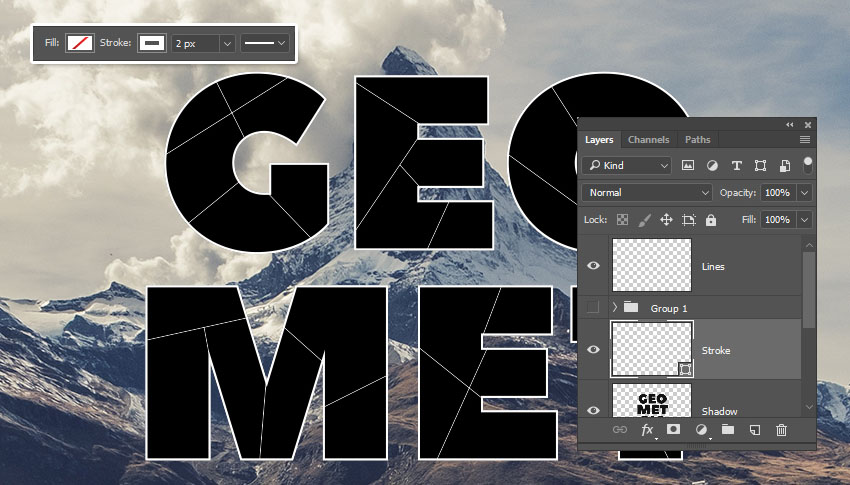The image size is (850, 485).
Task: Add a layer mask
Action: (x=673, y=429)
